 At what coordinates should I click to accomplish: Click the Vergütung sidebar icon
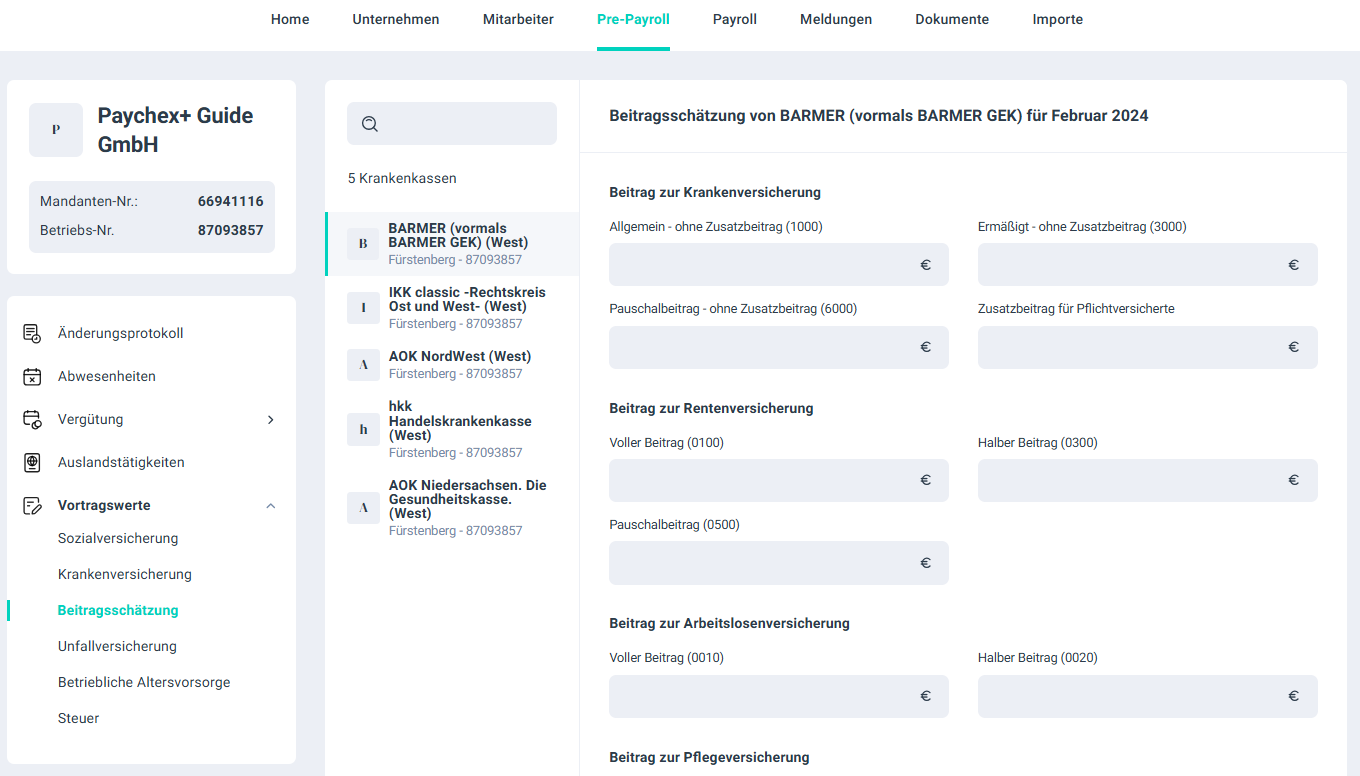[32, 419]
